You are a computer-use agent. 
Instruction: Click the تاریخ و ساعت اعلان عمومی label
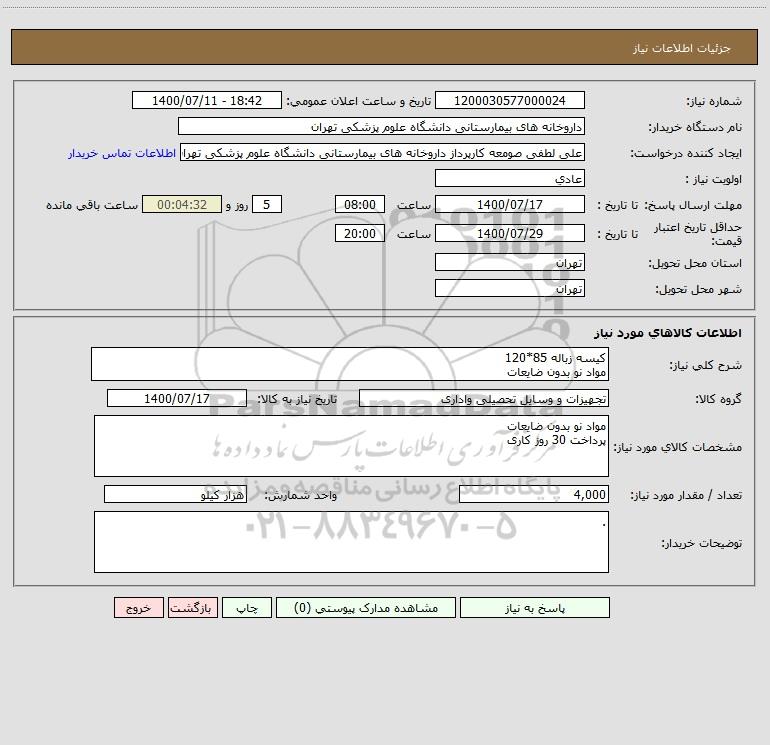(359, 101)
